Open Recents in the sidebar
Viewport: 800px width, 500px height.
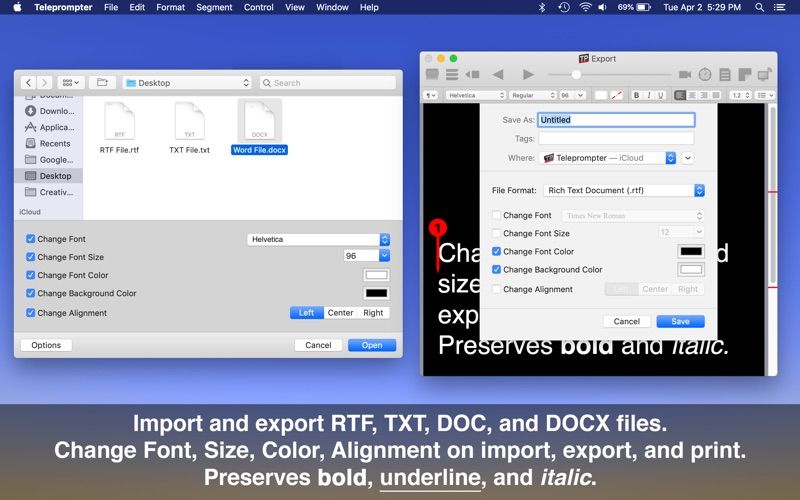(x=48, y=143)
